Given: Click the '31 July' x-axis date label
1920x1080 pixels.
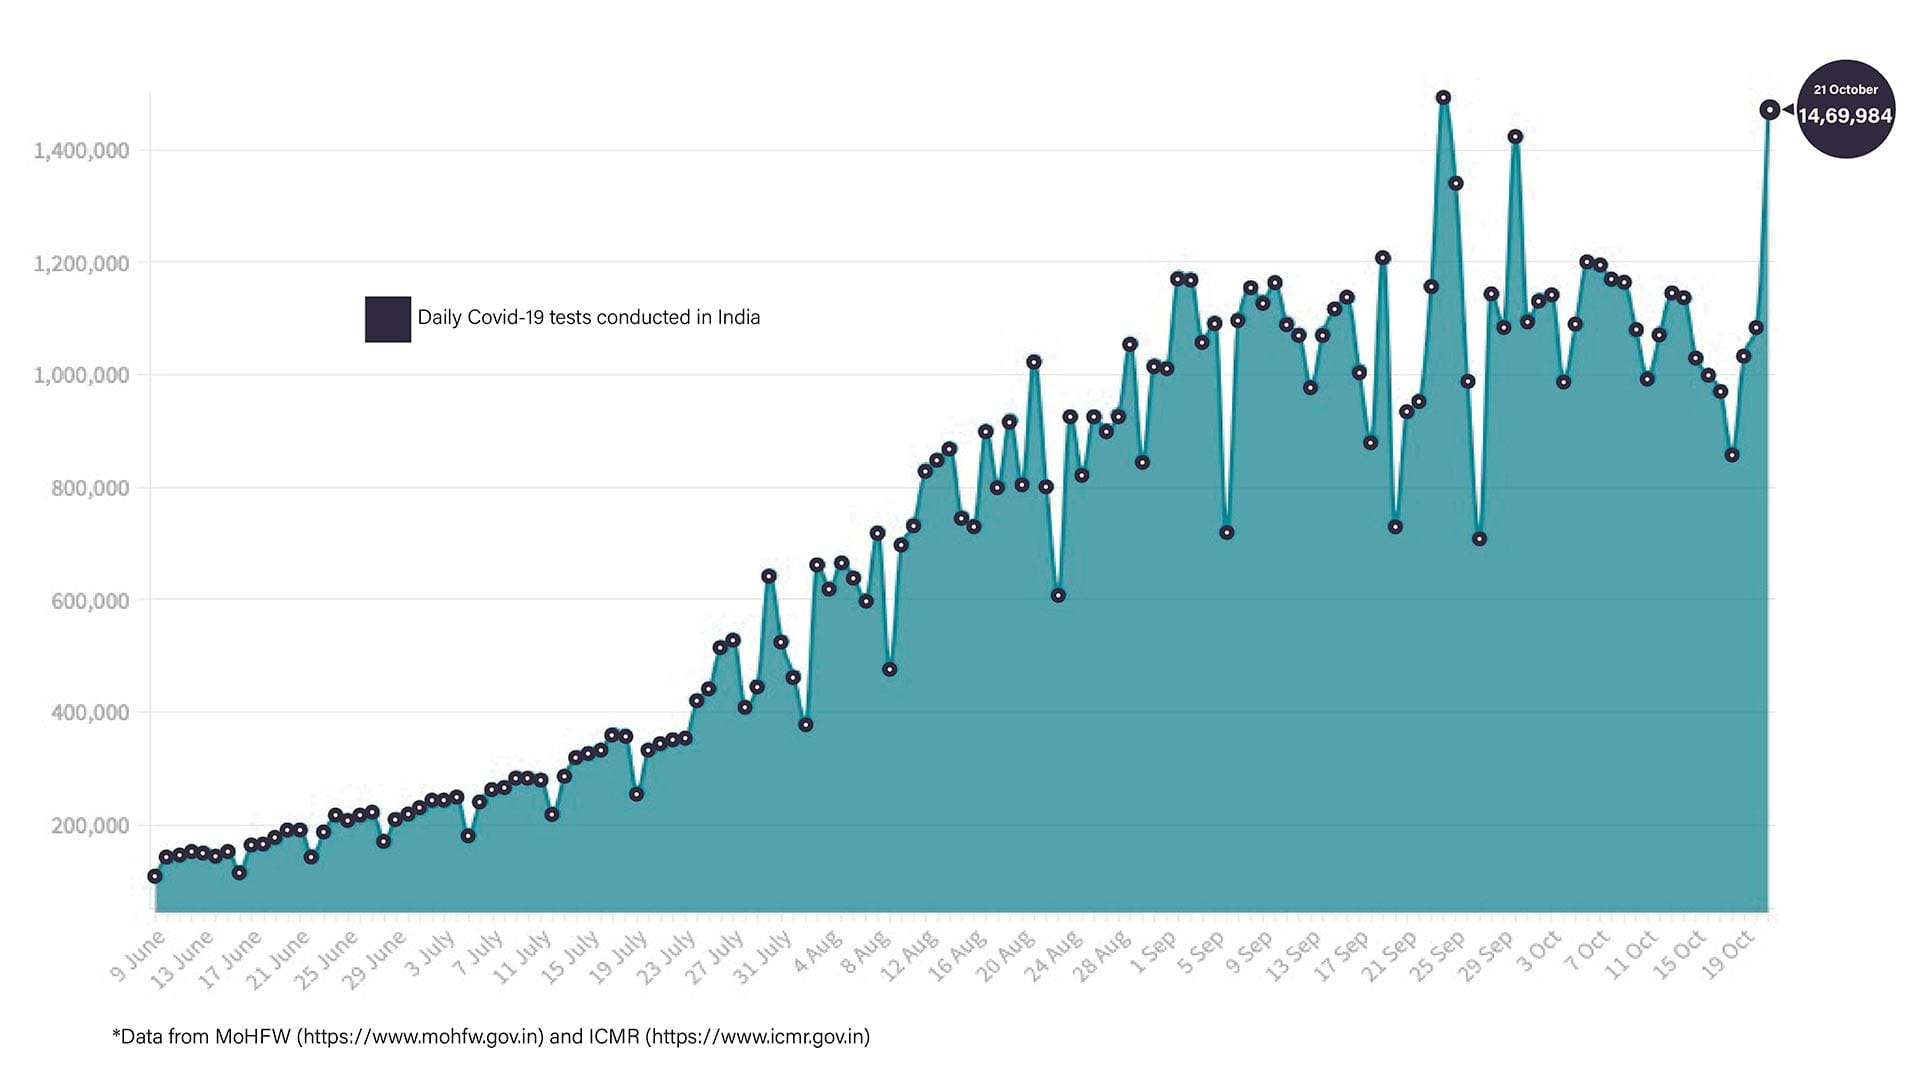Looking at the screenshot, I should tap(763, 957).
